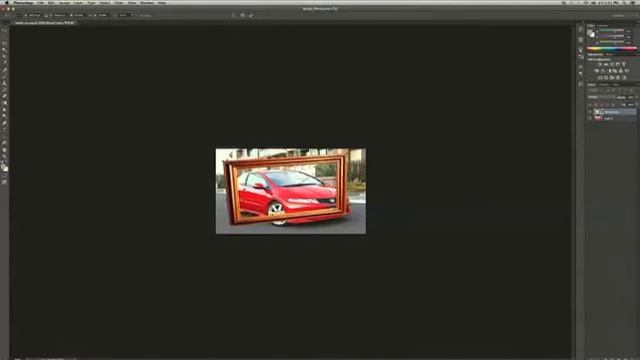640x360 pixels.
Task: Open the layer blend mode dropdown
Action: click(x=601, y=97)
